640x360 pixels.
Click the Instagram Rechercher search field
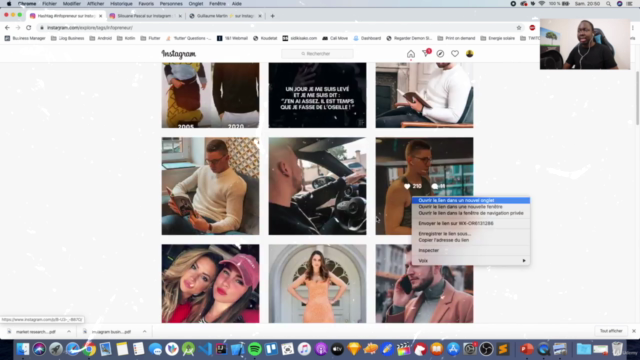[317, 54]
